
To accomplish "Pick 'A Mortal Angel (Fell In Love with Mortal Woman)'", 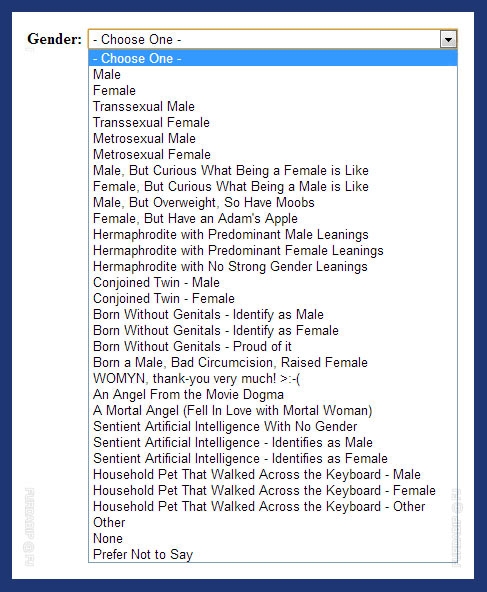I will pos(273,410).
